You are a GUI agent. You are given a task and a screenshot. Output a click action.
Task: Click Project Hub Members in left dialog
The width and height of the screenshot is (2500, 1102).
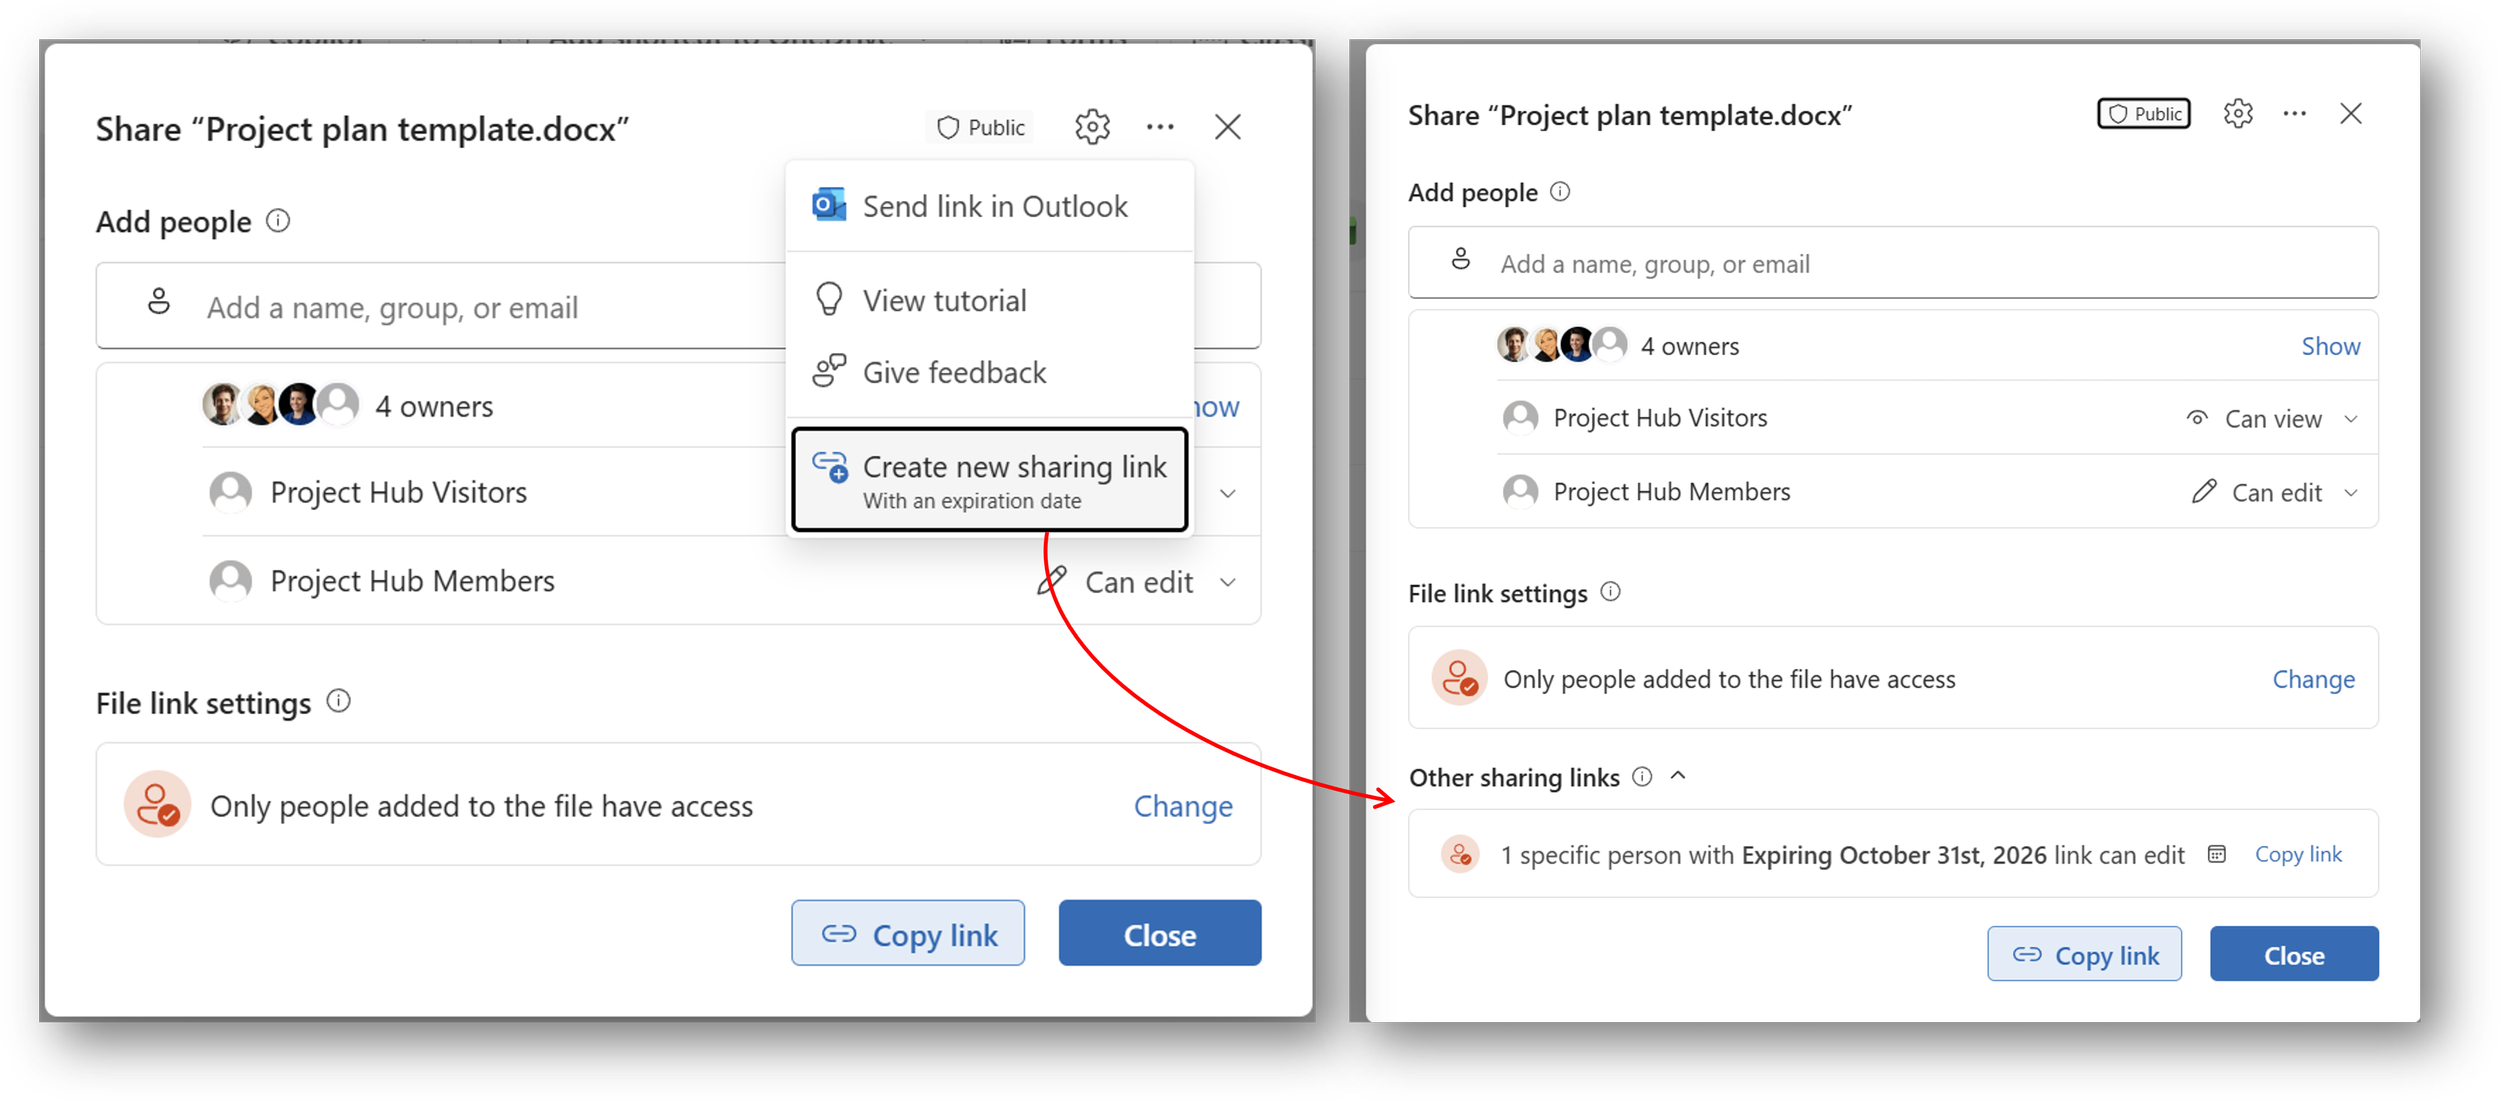pos(412,581)
